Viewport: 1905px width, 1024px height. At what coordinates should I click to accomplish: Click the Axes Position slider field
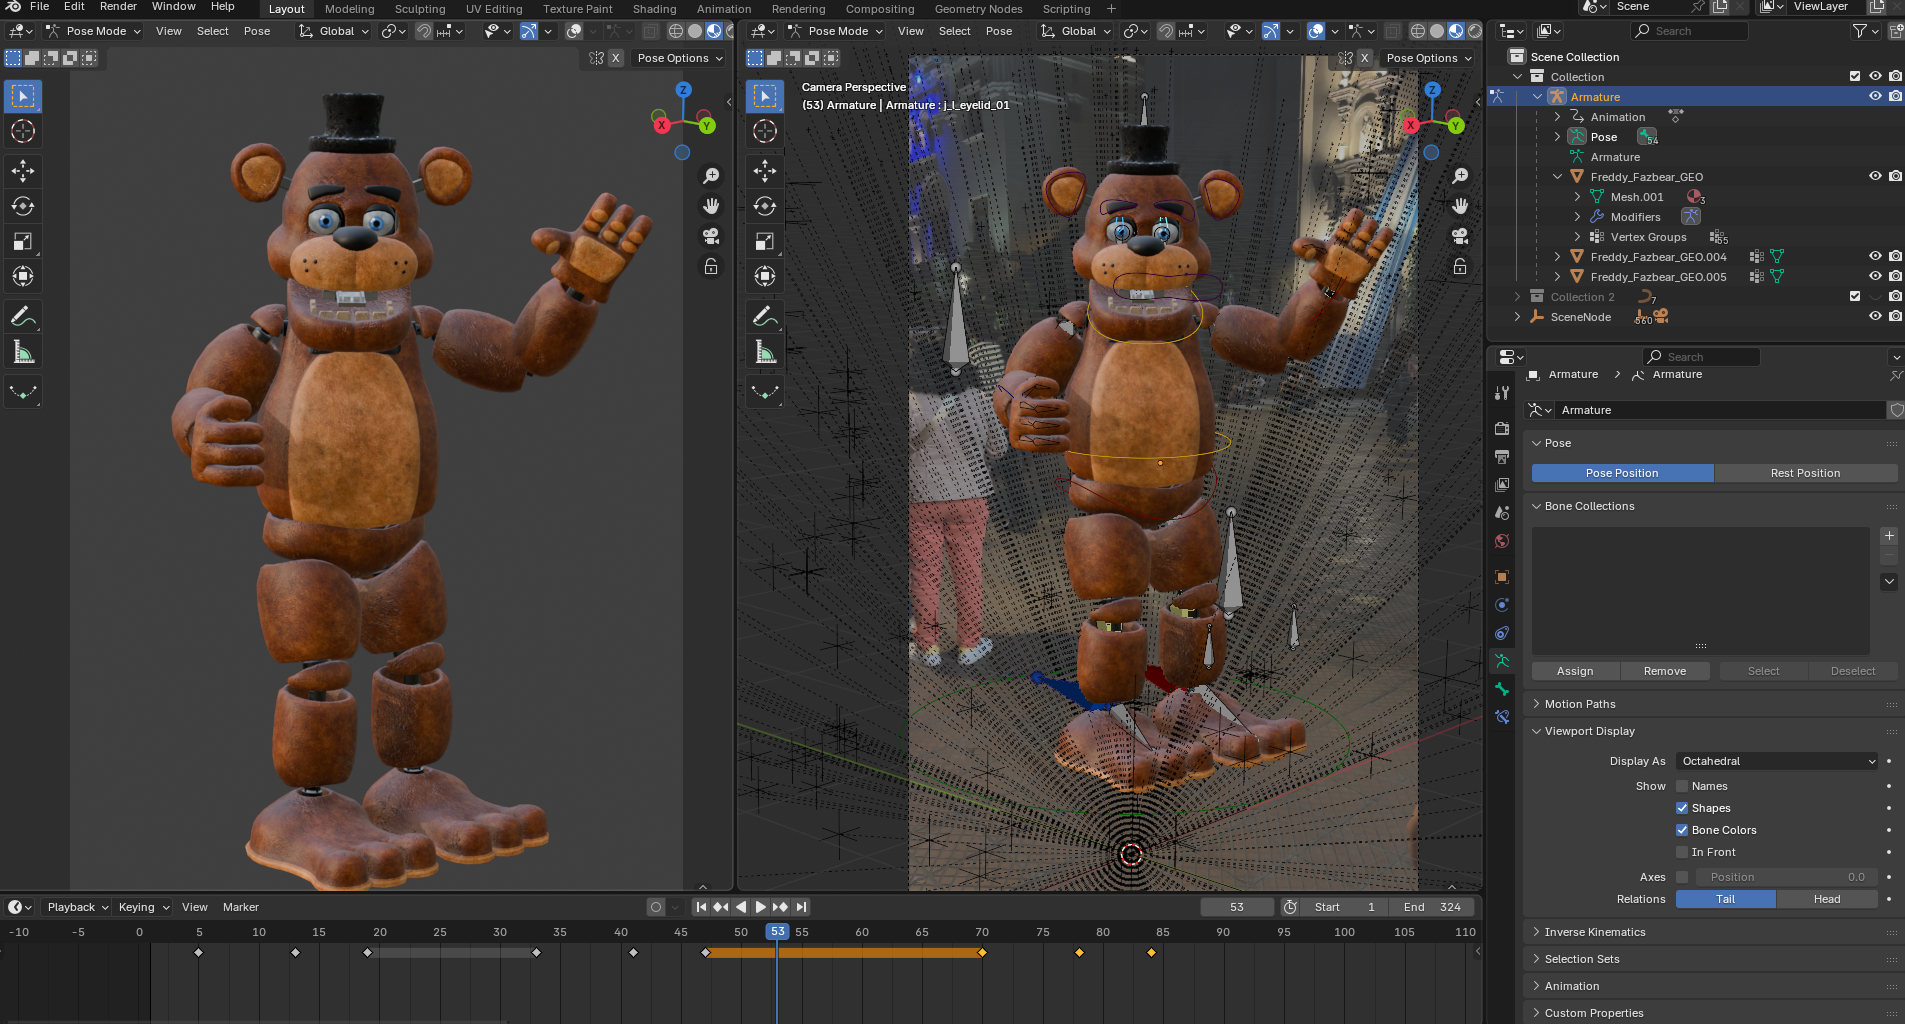click(1785, 877)
